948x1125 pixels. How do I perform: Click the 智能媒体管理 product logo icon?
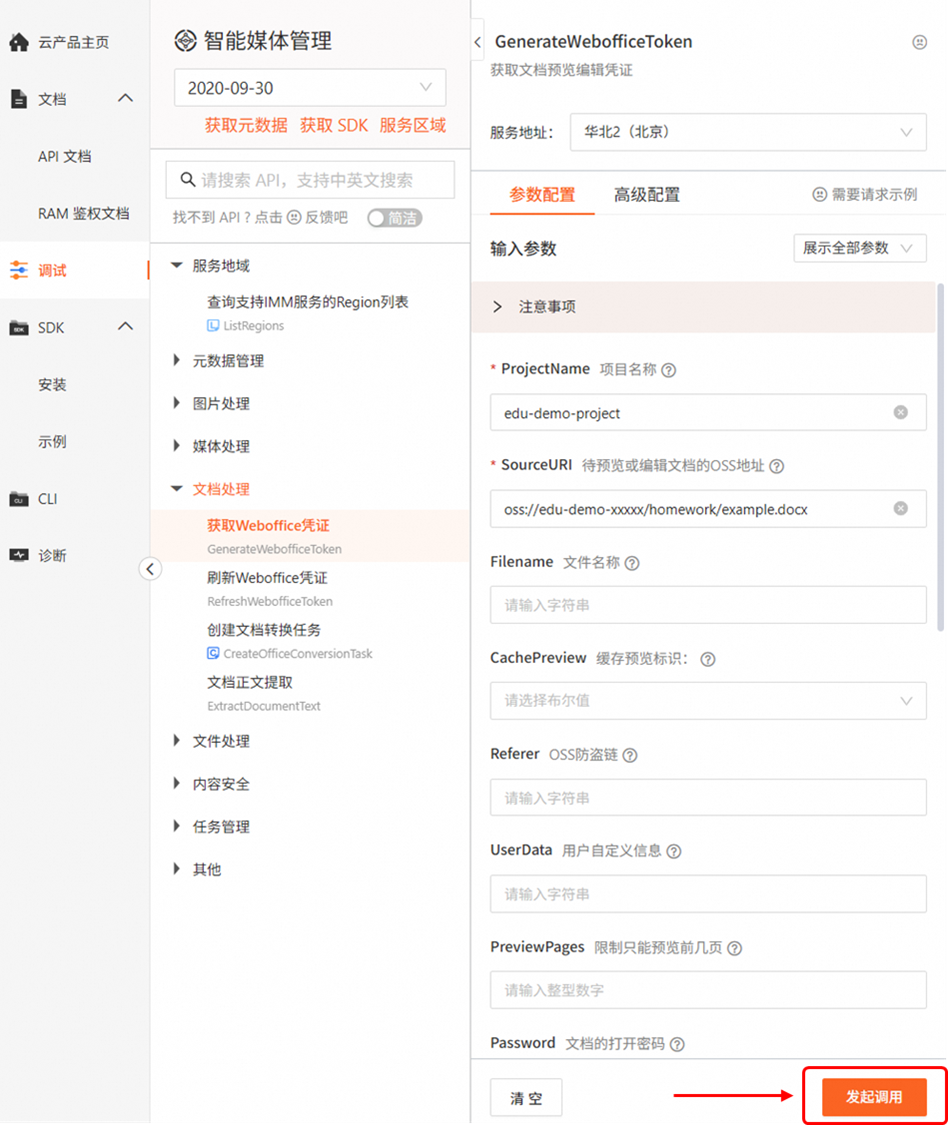pyautogui.click(x=186, y=41)
